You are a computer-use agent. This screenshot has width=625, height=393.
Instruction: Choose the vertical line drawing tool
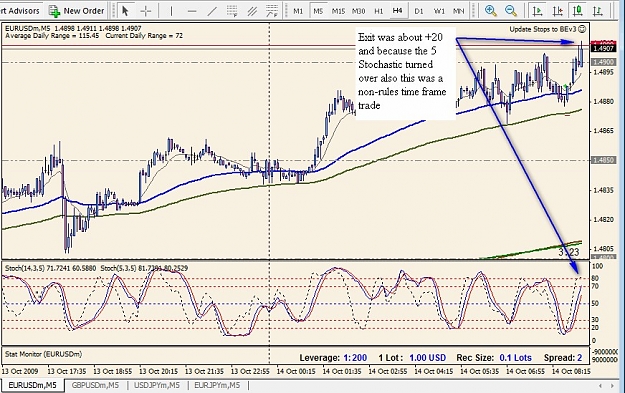[x=171, y=11]
